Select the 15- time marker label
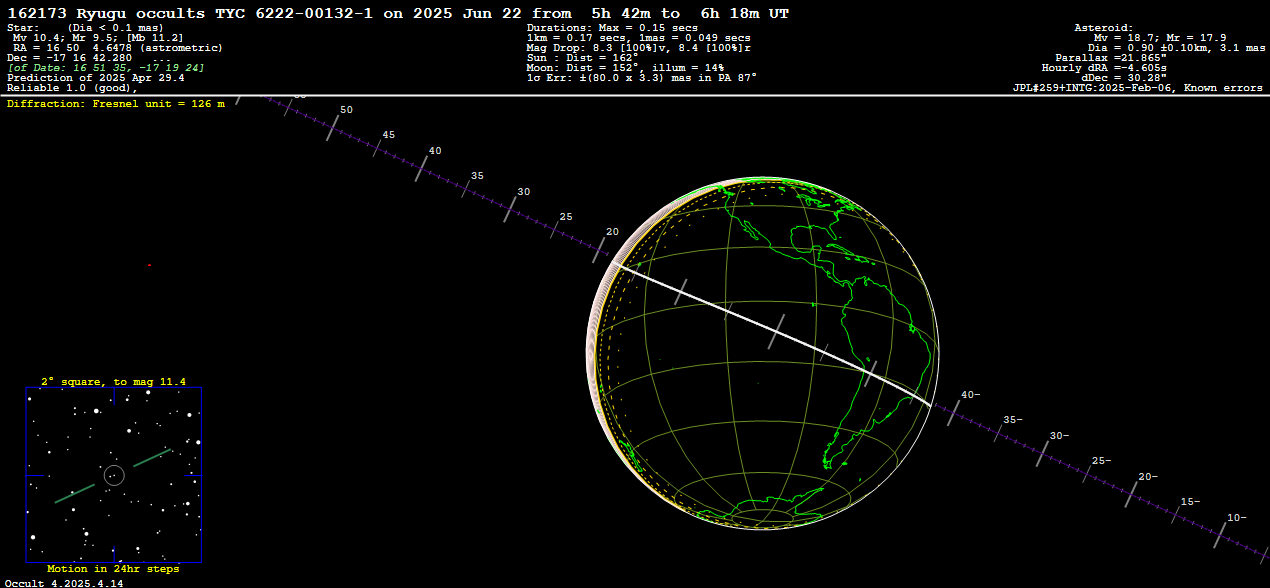Image resolution: width=1270 pixels, height=588 pixels. (1190, 501)
